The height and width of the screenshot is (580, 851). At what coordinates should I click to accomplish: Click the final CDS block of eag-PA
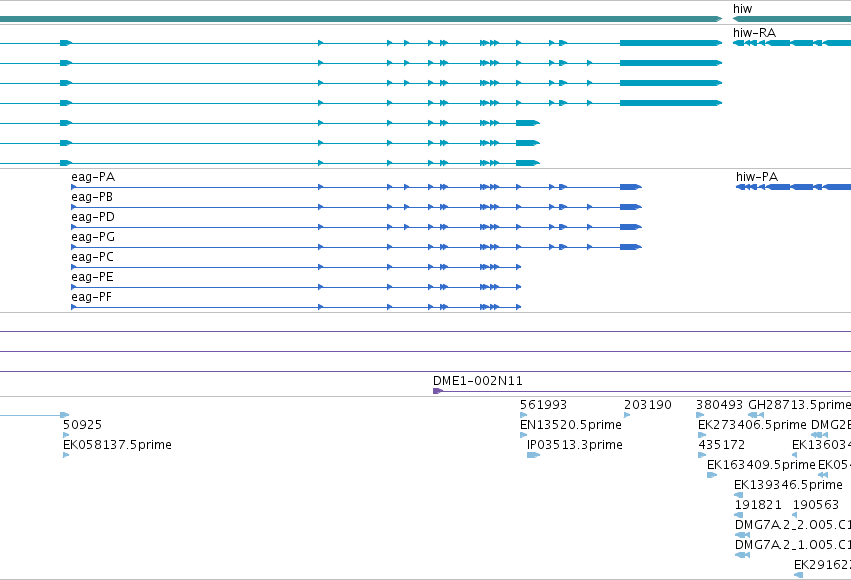coord(631,187)
